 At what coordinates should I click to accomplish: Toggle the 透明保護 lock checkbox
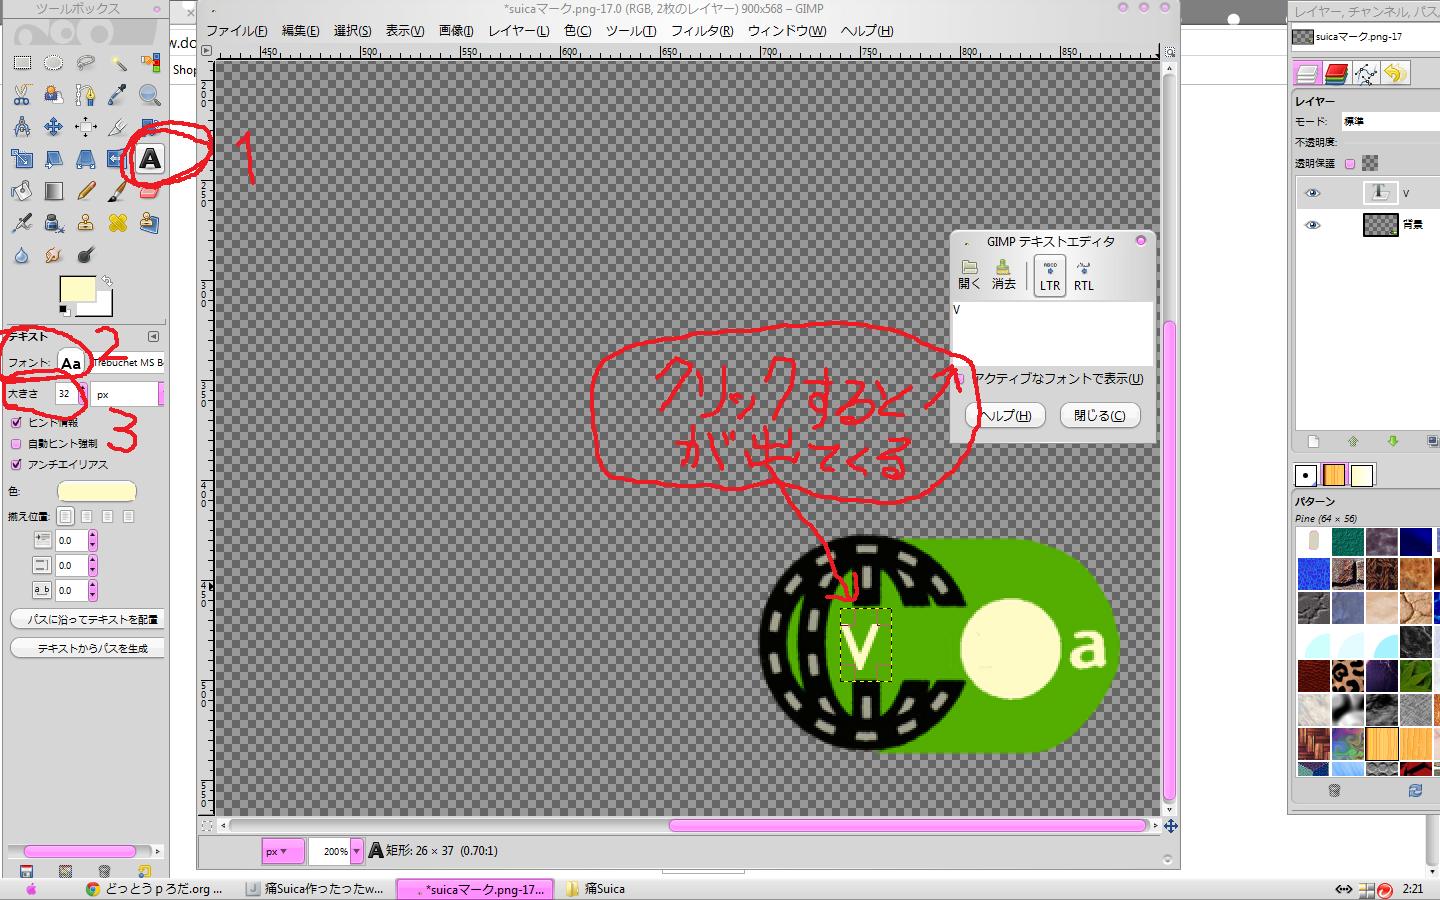point(1350,163)
